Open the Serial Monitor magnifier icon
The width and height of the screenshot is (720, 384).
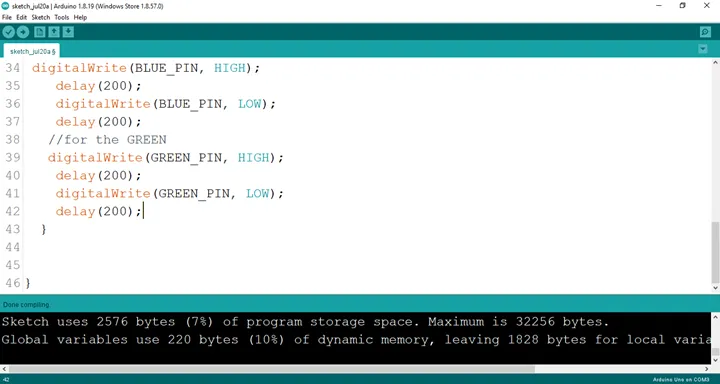click(705, 32)
